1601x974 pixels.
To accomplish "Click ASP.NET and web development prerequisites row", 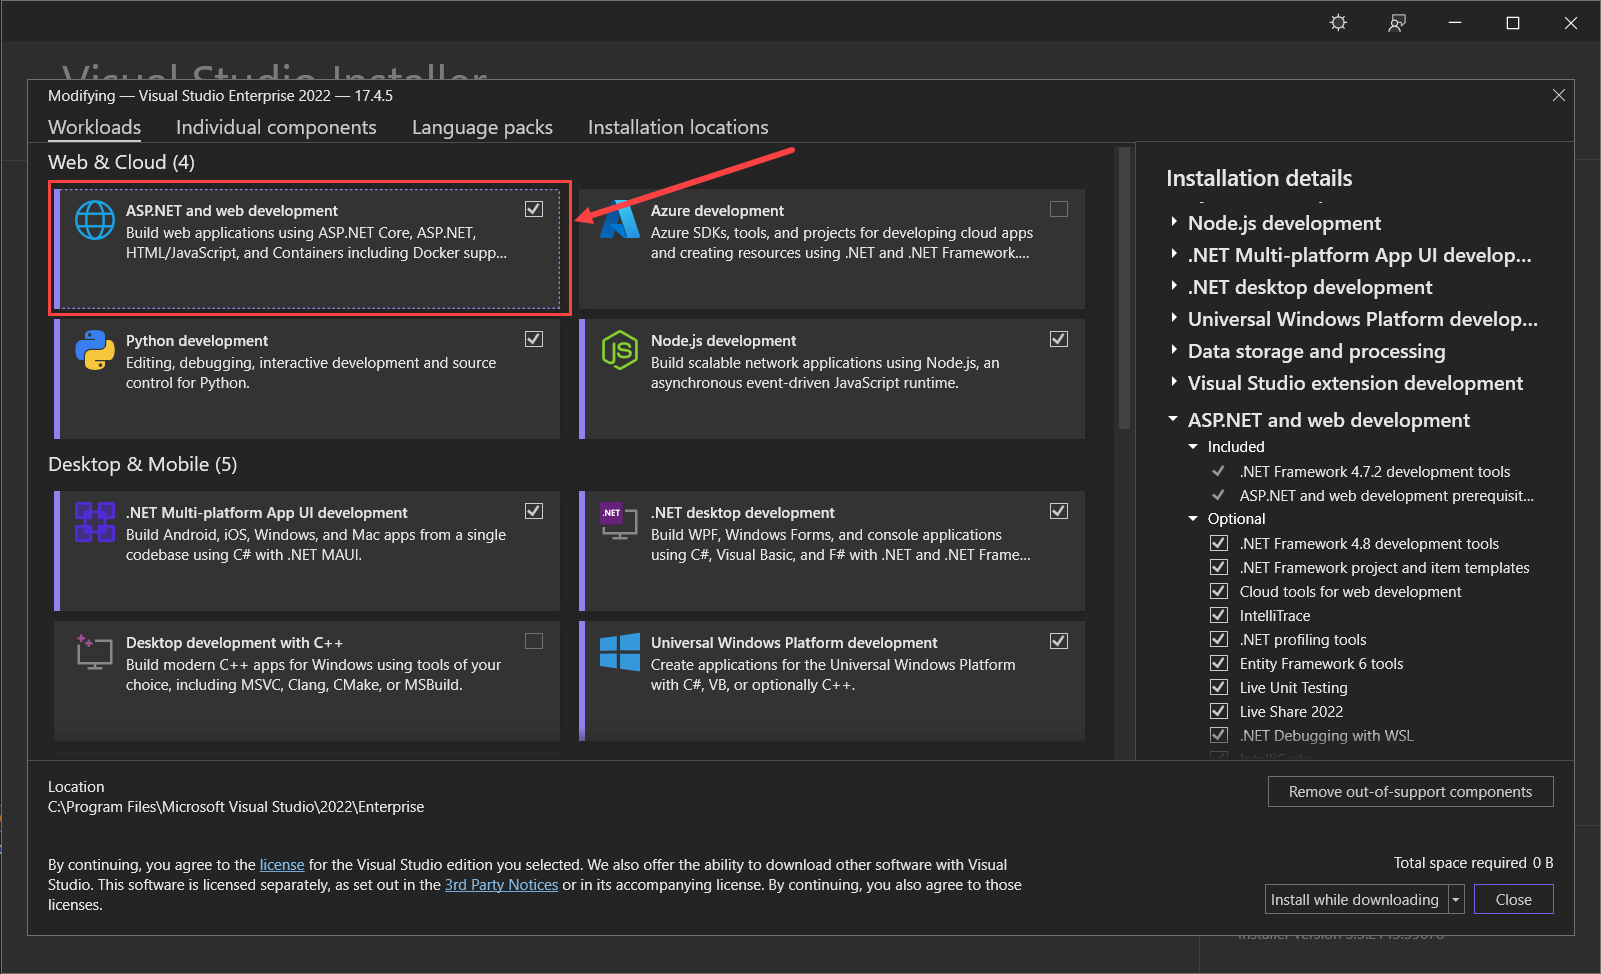I will [x=1386, y=496].
